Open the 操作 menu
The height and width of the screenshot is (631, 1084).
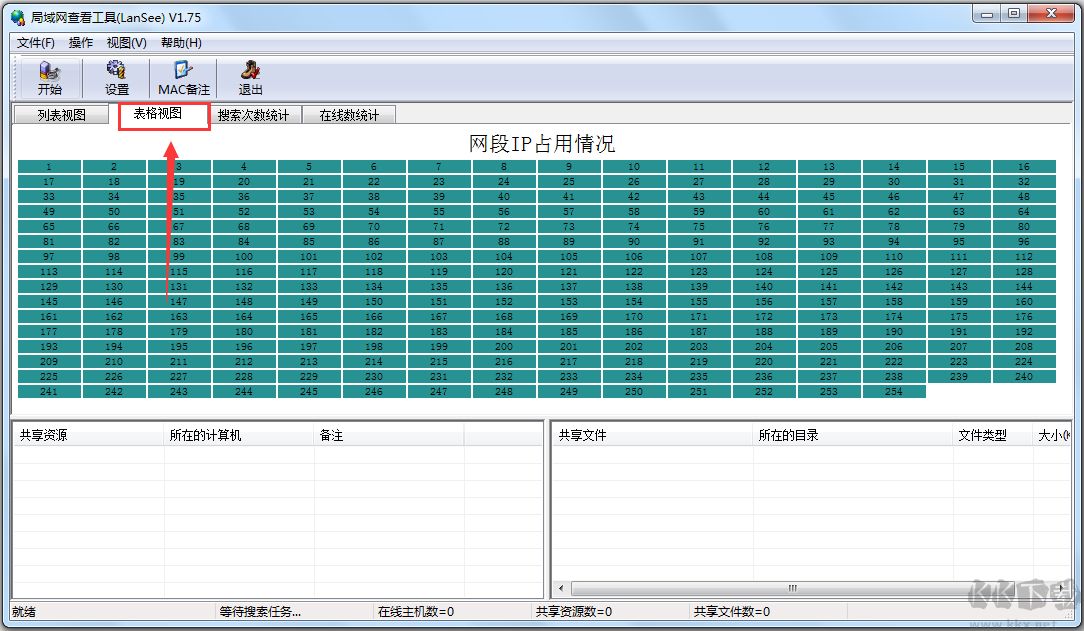coord(81,43)
